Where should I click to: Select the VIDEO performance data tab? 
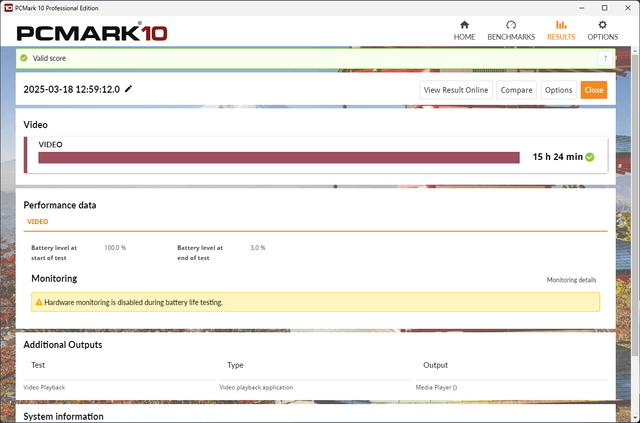coord(38,221)
